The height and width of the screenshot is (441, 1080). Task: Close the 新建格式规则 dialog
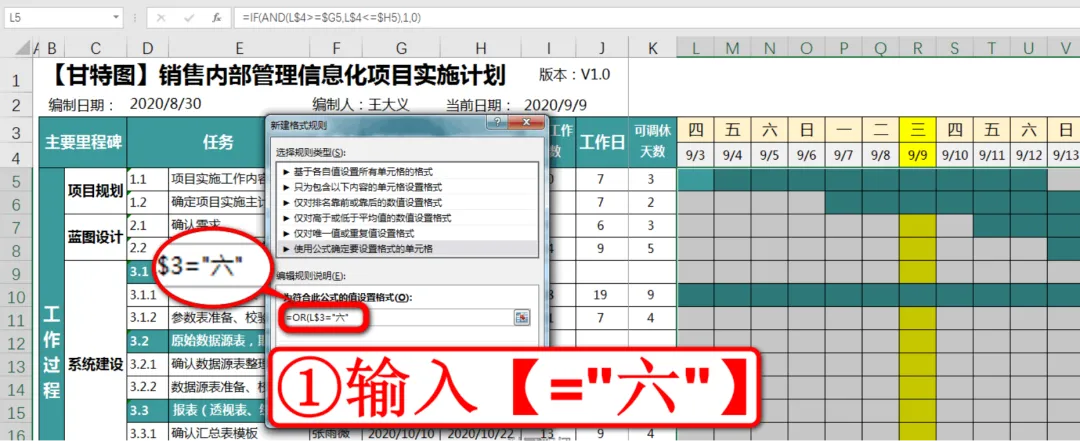tap(525, 123)
